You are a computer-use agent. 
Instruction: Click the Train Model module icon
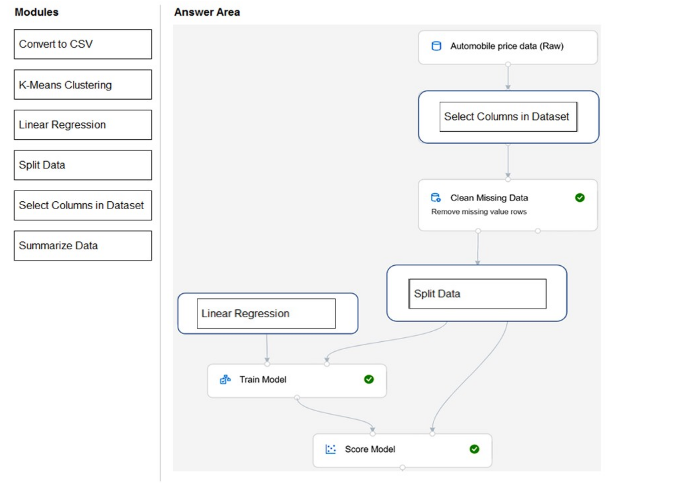(225, 380)
